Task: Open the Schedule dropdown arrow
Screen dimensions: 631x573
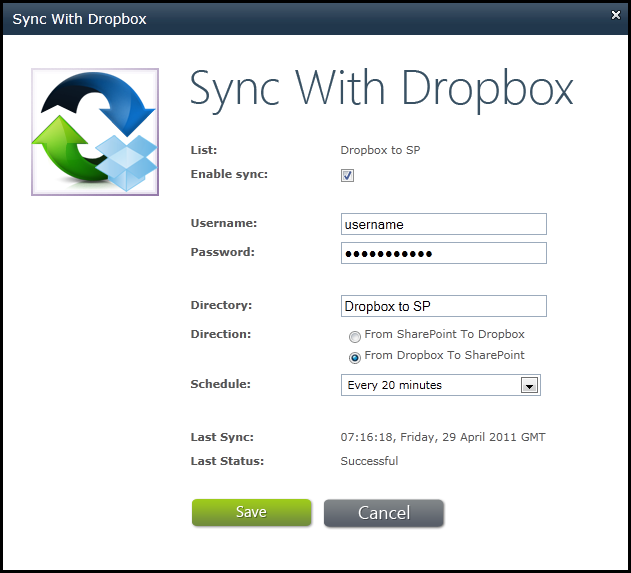Action: coord(530,385)
